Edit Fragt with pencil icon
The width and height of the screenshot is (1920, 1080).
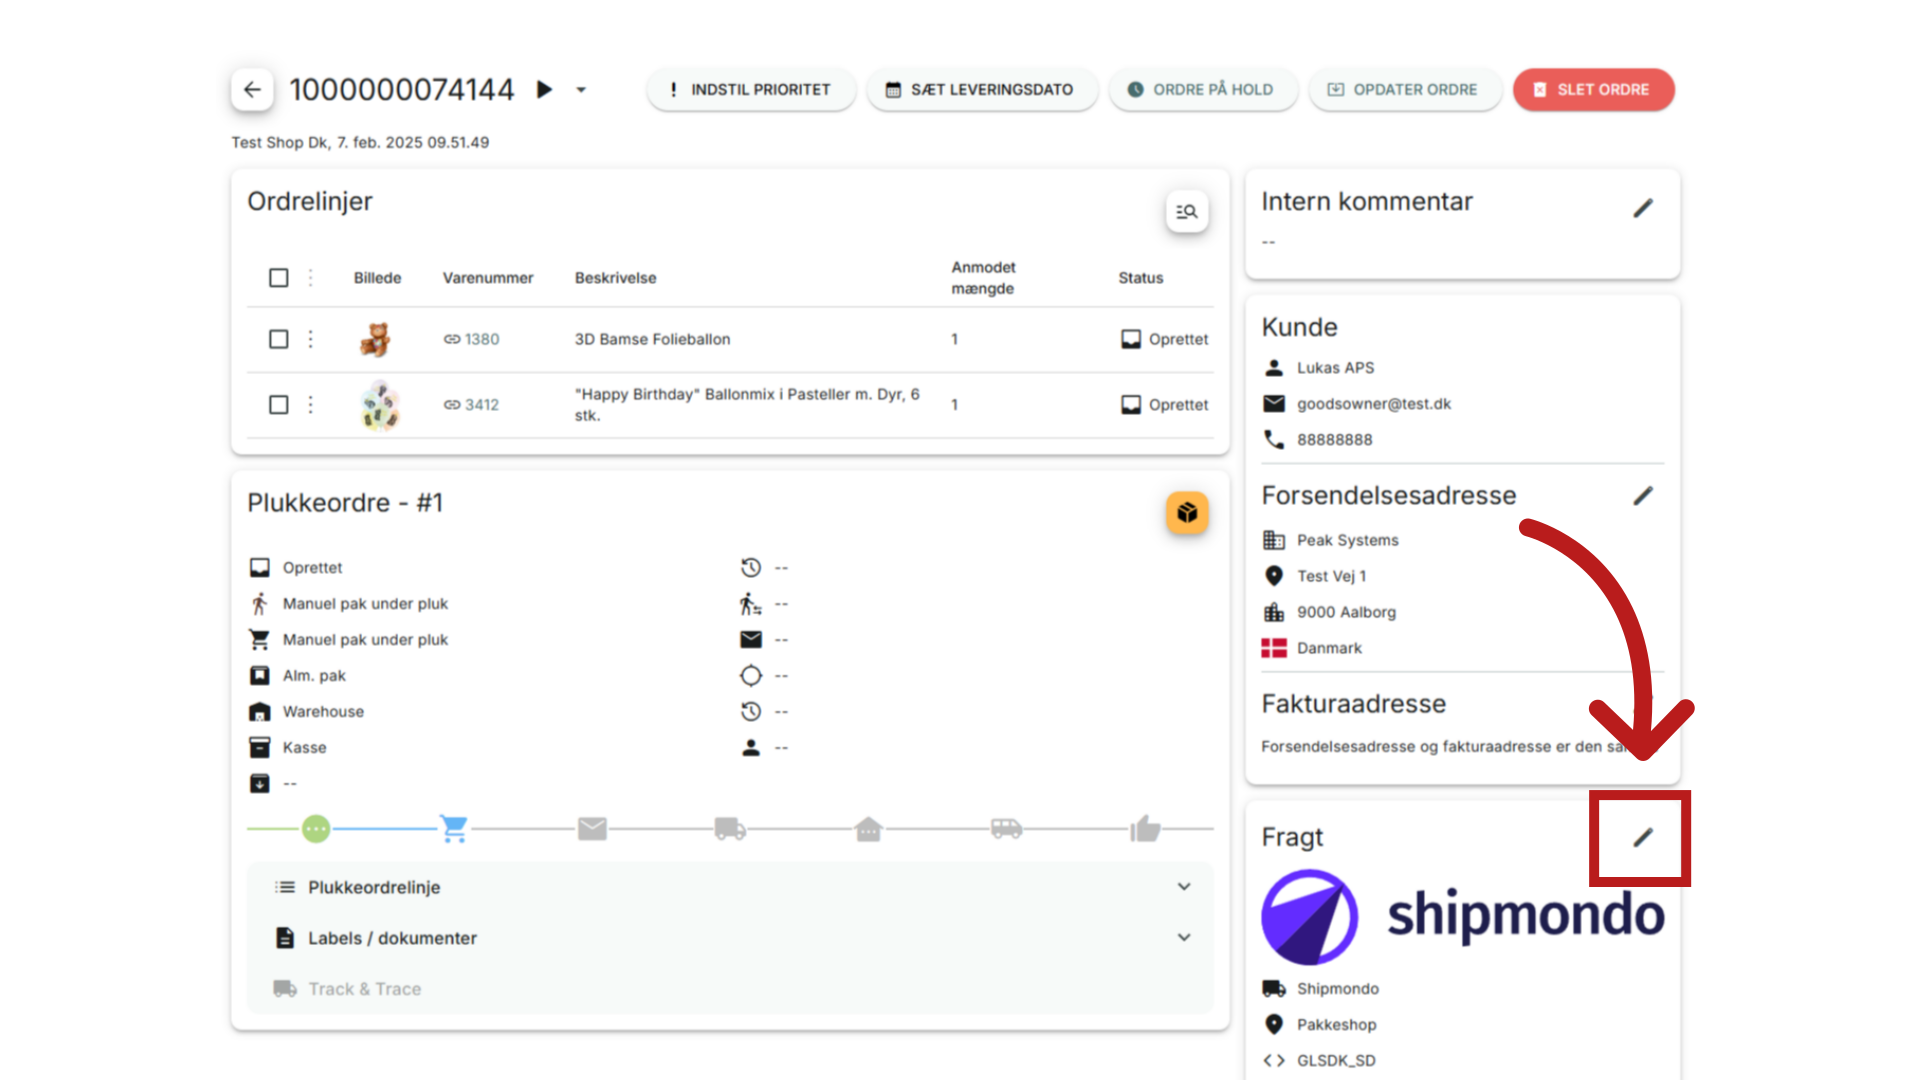click(1643, 838)
